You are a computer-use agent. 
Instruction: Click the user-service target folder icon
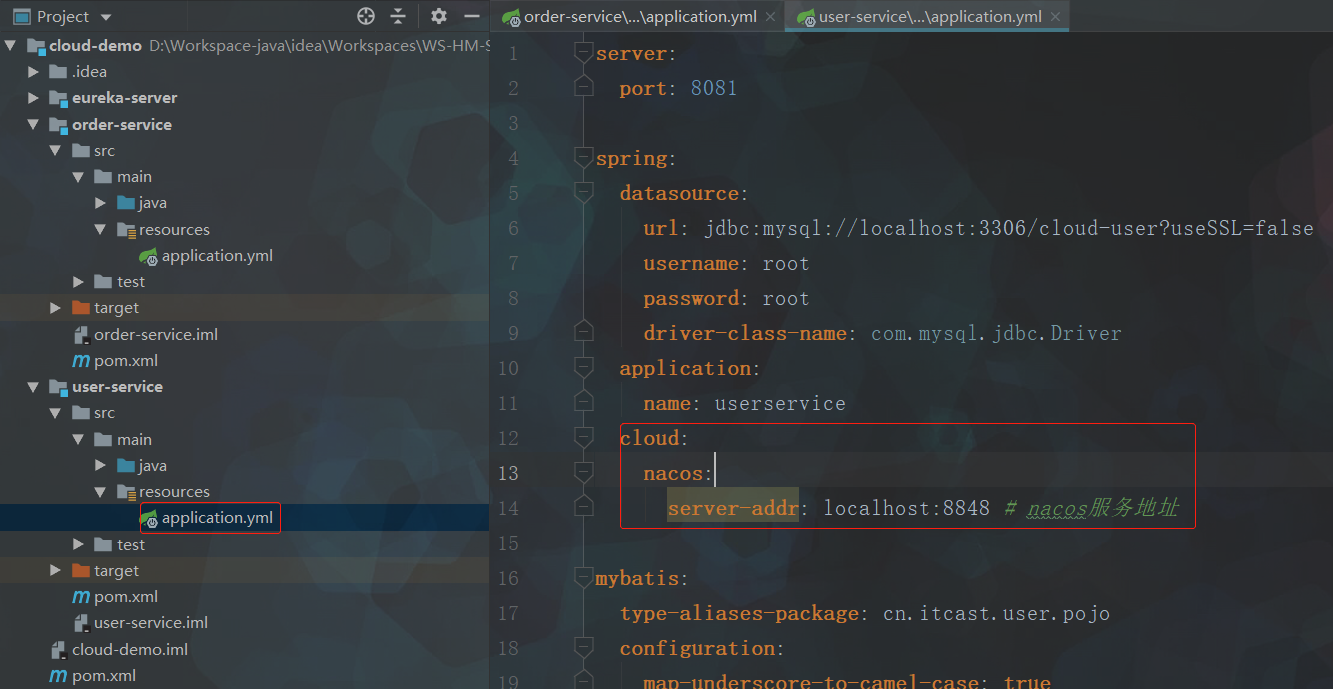81,571
